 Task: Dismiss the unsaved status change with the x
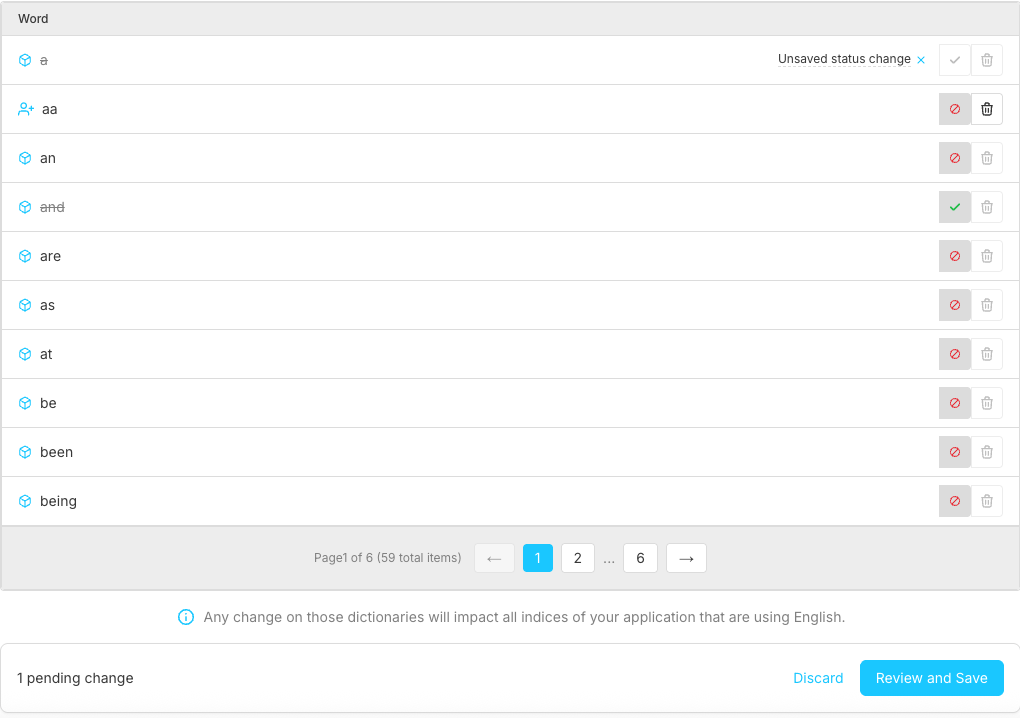coord(920,59)
